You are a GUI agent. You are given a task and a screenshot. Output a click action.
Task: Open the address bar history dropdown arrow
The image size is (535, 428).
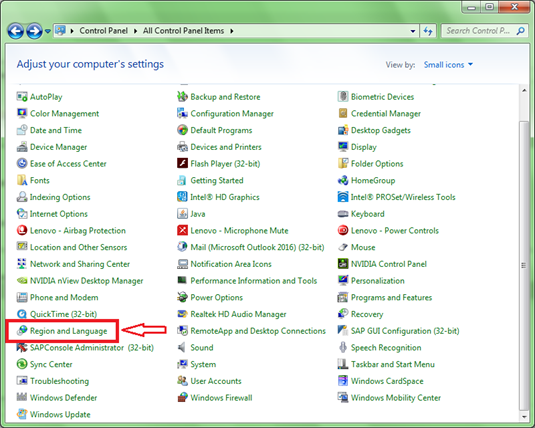pyautogui.click(x=413, y=31)
